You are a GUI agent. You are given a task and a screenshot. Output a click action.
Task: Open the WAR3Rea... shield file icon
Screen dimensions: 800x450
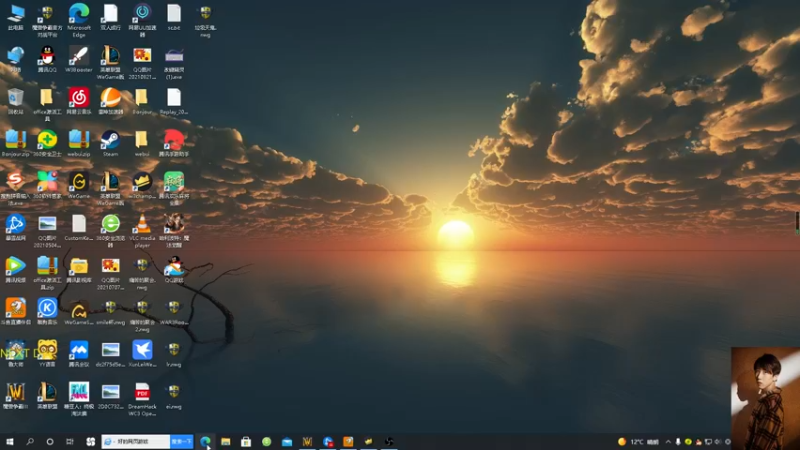pos(173,312)
